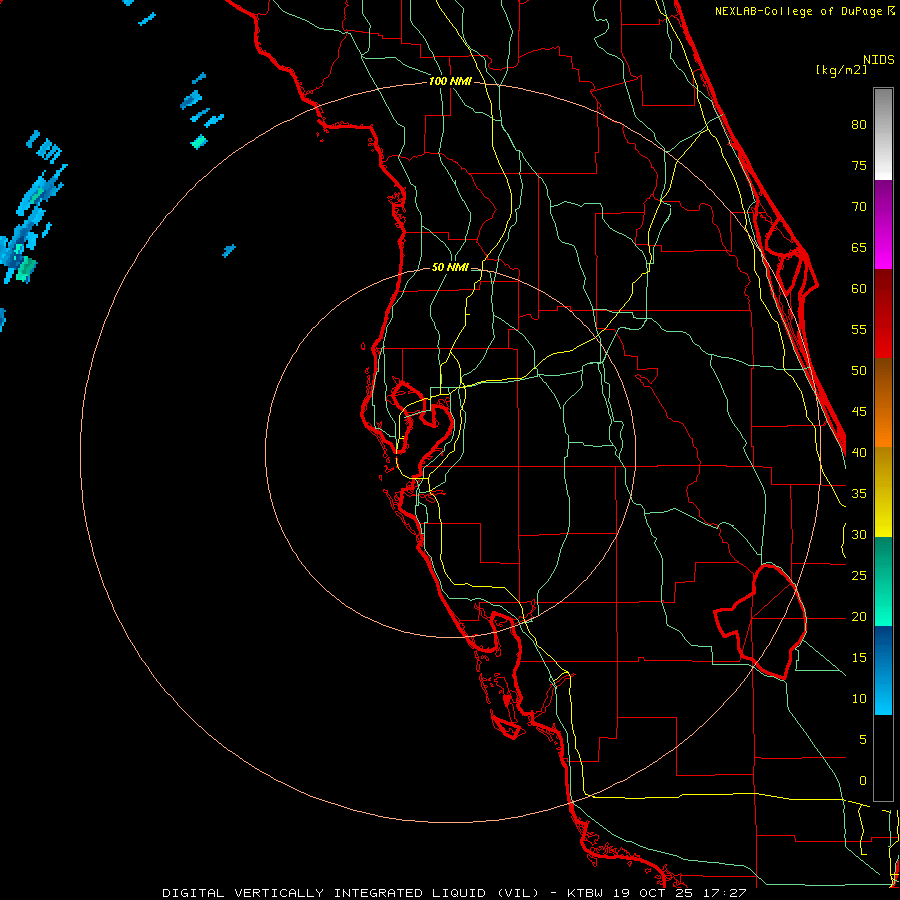This screenshot has width=900, height=900.
Task: Select the 50 NMI range ring label
Action: [x=450, y=267]
